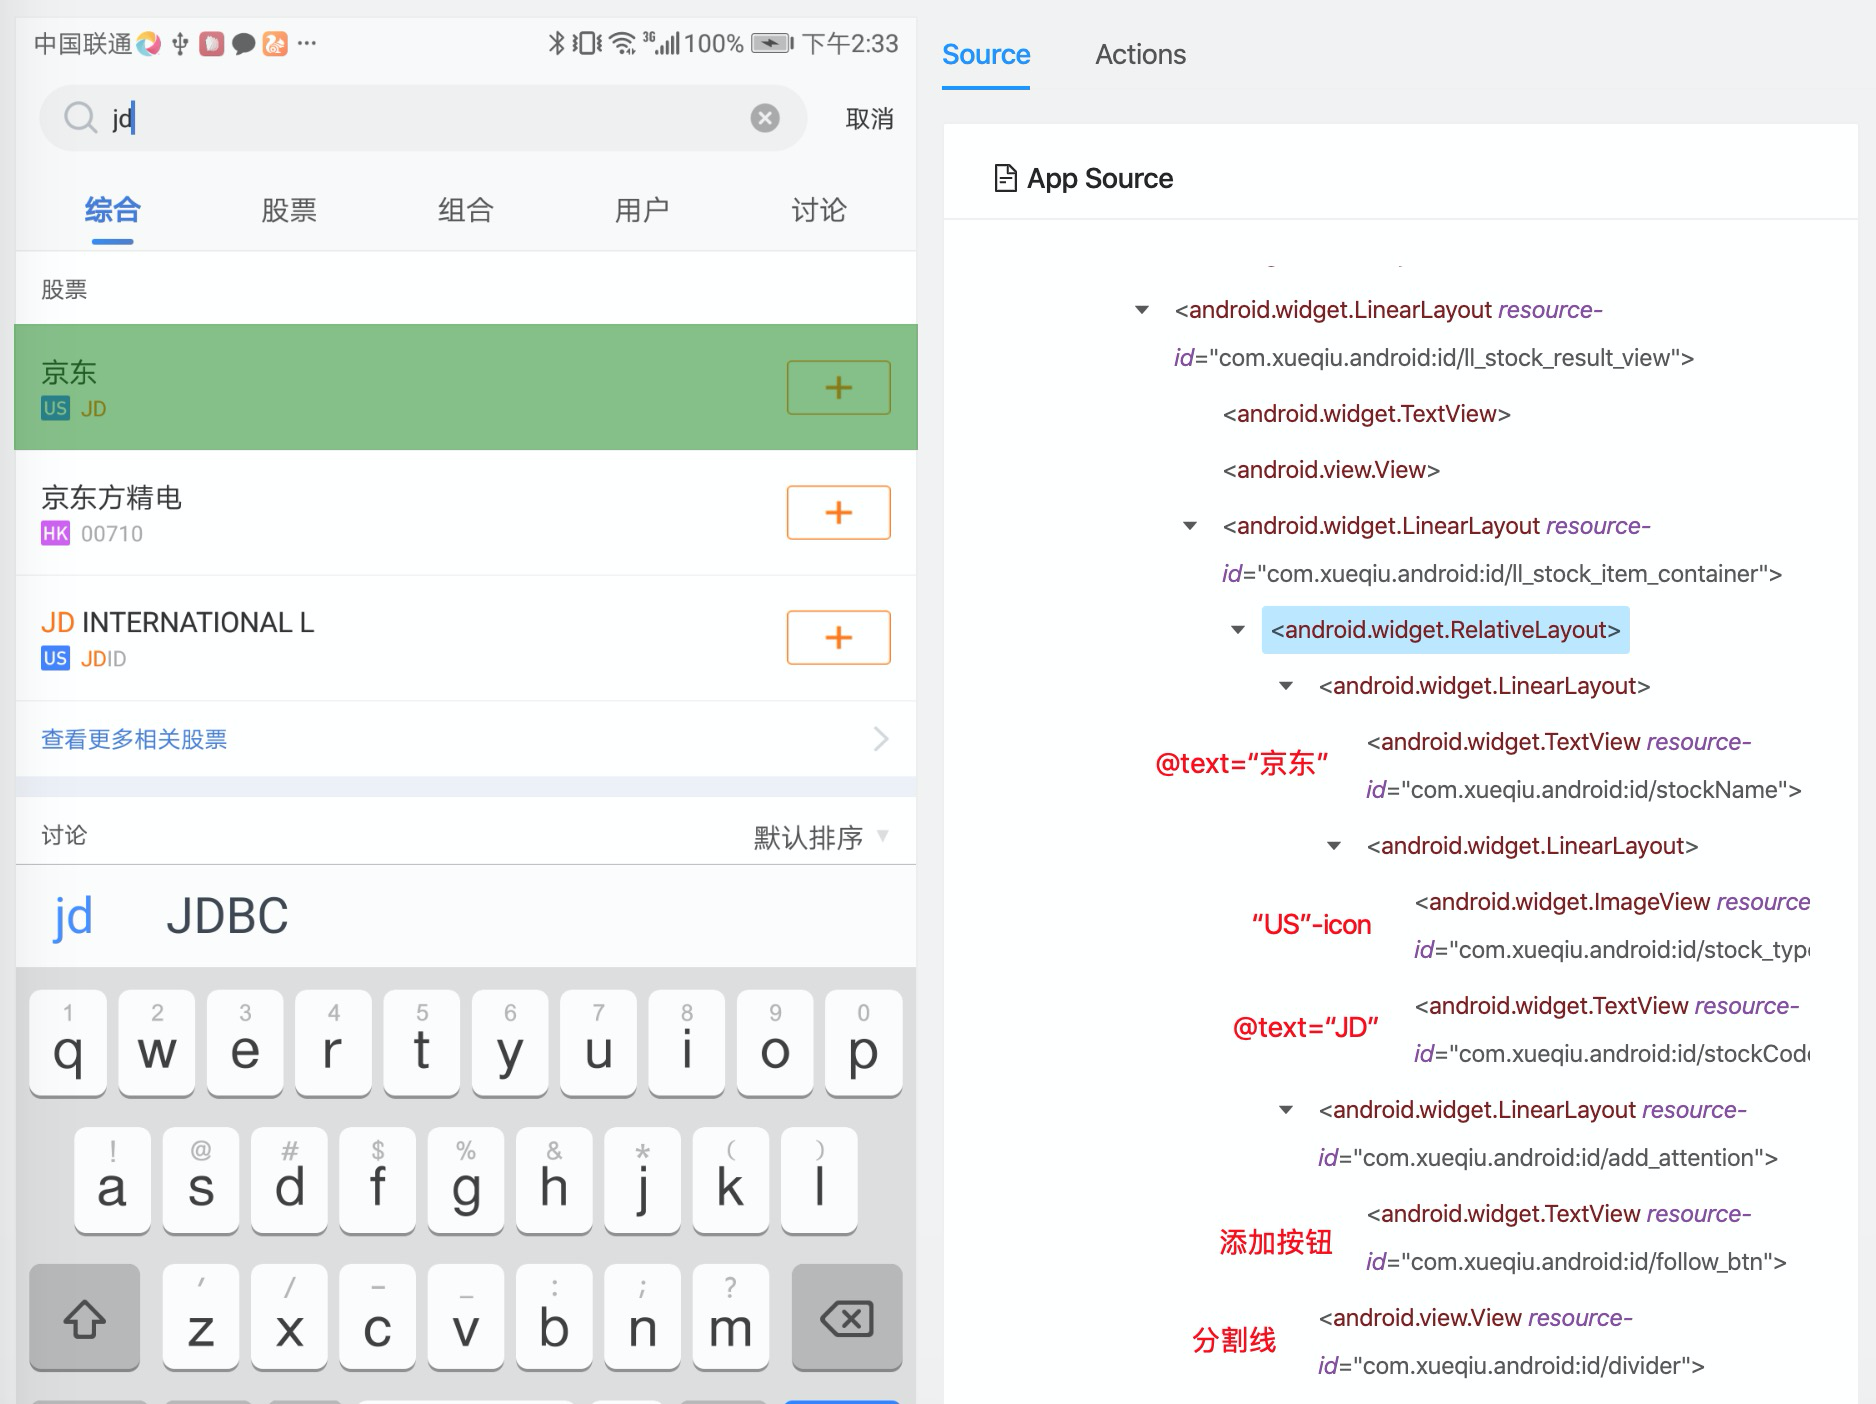Tap the search input field containing jd
Image resolution: width=1876 pixels, height=1404 pixels.
(423, 118)
